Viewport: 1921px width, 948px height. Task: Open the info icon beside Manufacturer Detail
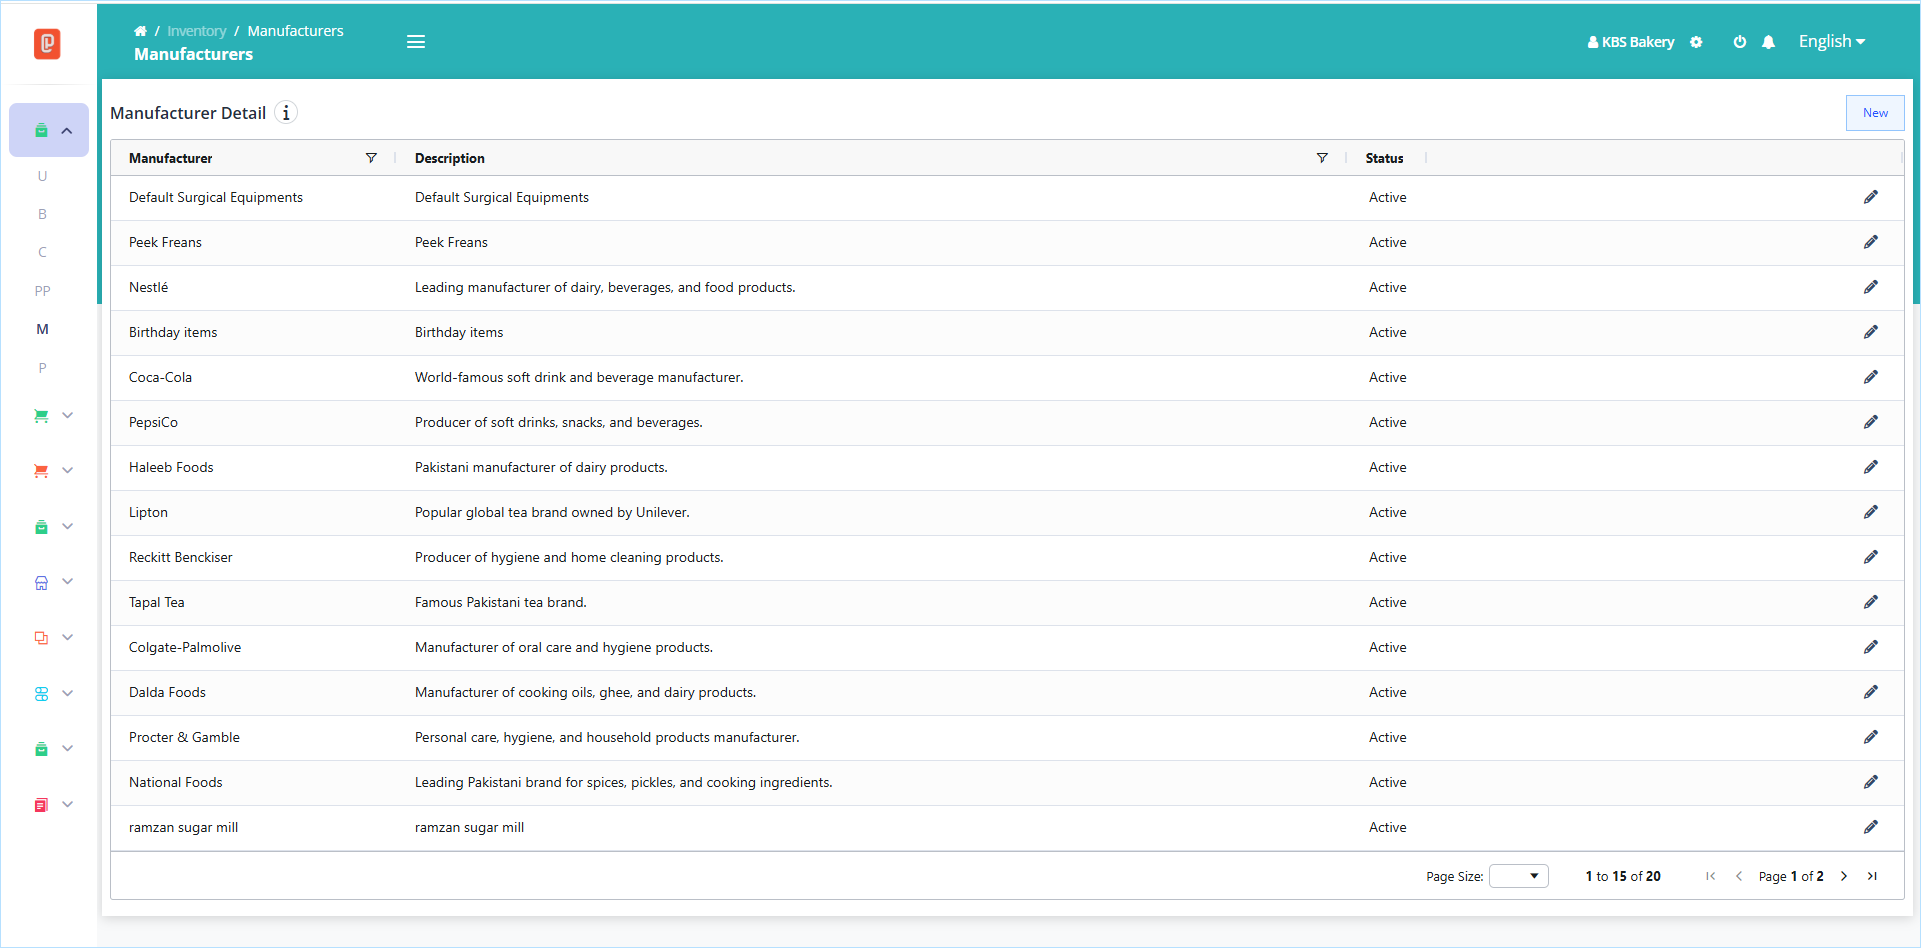coord(286,113)
